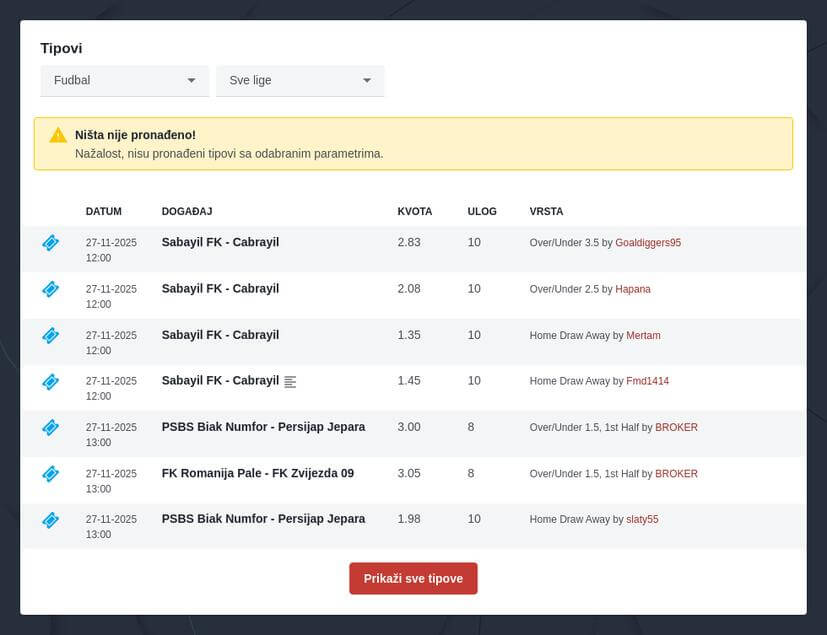This screenshot has height=635, width=827.
Task: Visit the Hapana author link
Action: click(632, 289)
